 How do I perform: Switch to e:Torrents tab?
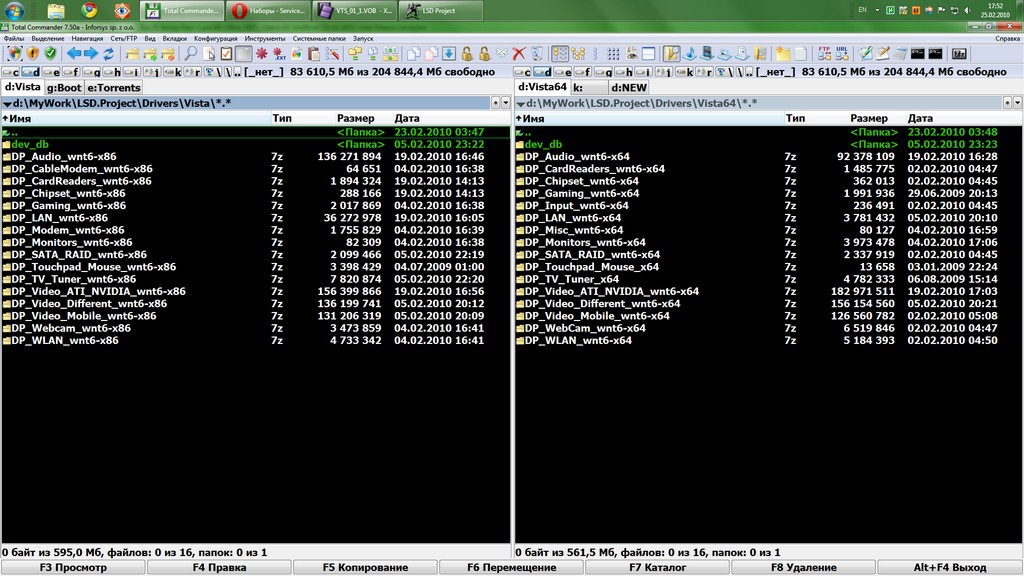tap(114, 88)
